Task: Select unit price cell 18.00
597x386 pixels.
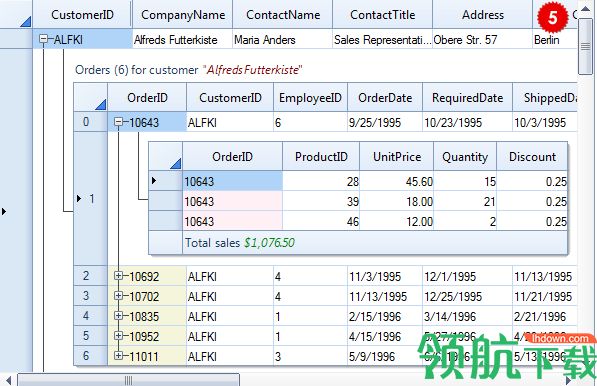Action: point(397,201)
